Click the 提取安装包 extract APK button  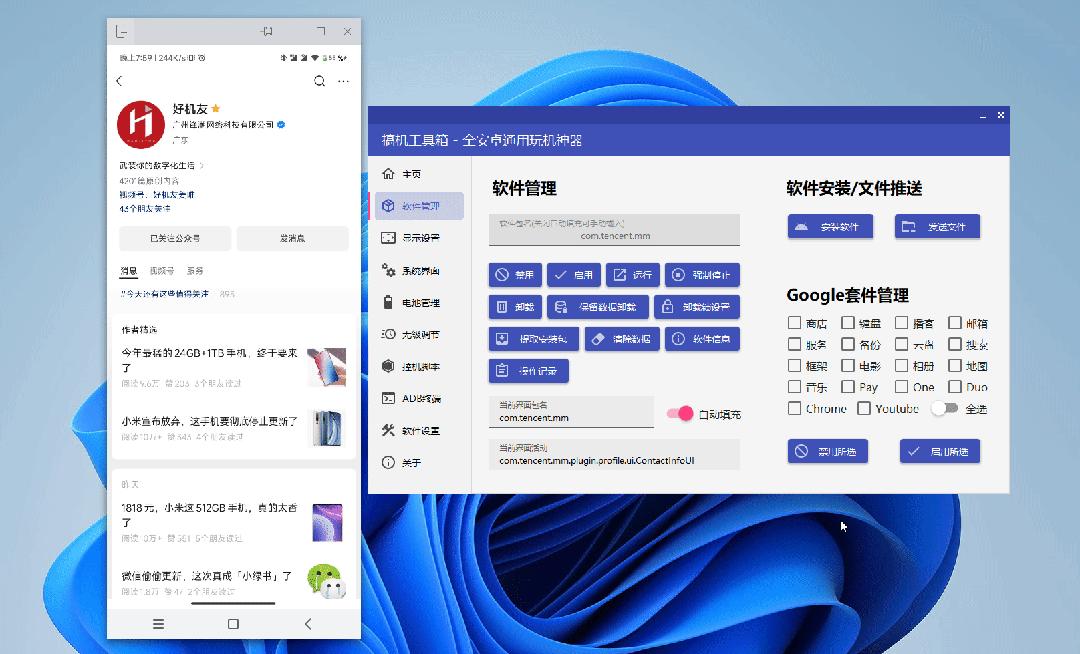(536, 339)
